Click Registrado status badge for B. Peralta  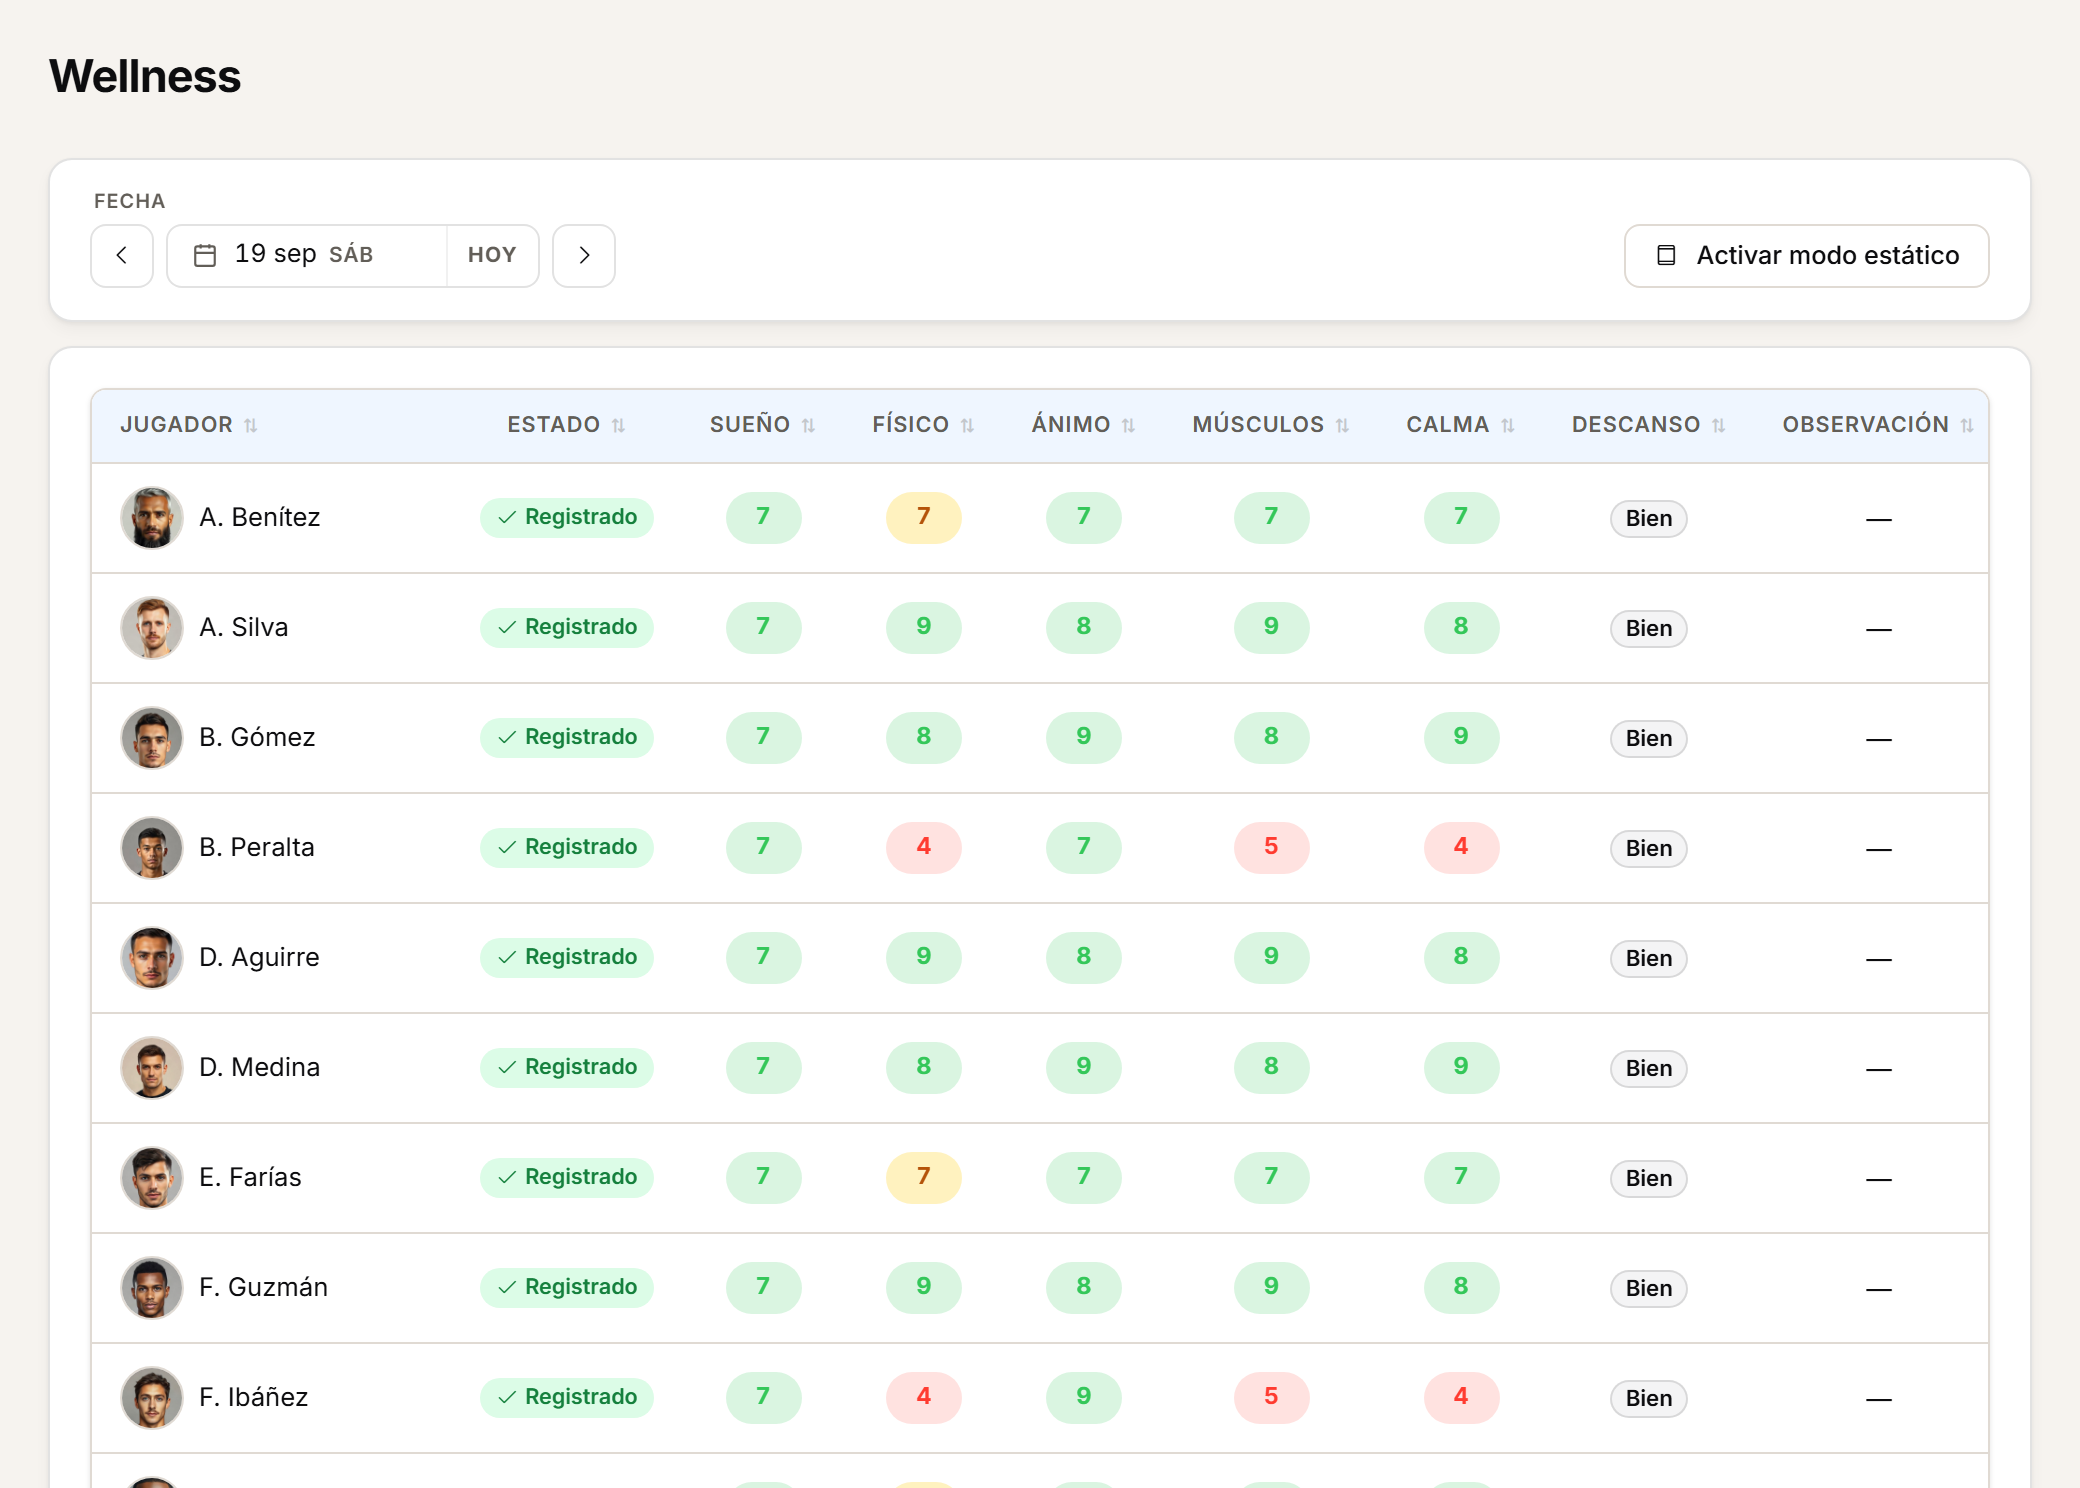tap(567, 847)
